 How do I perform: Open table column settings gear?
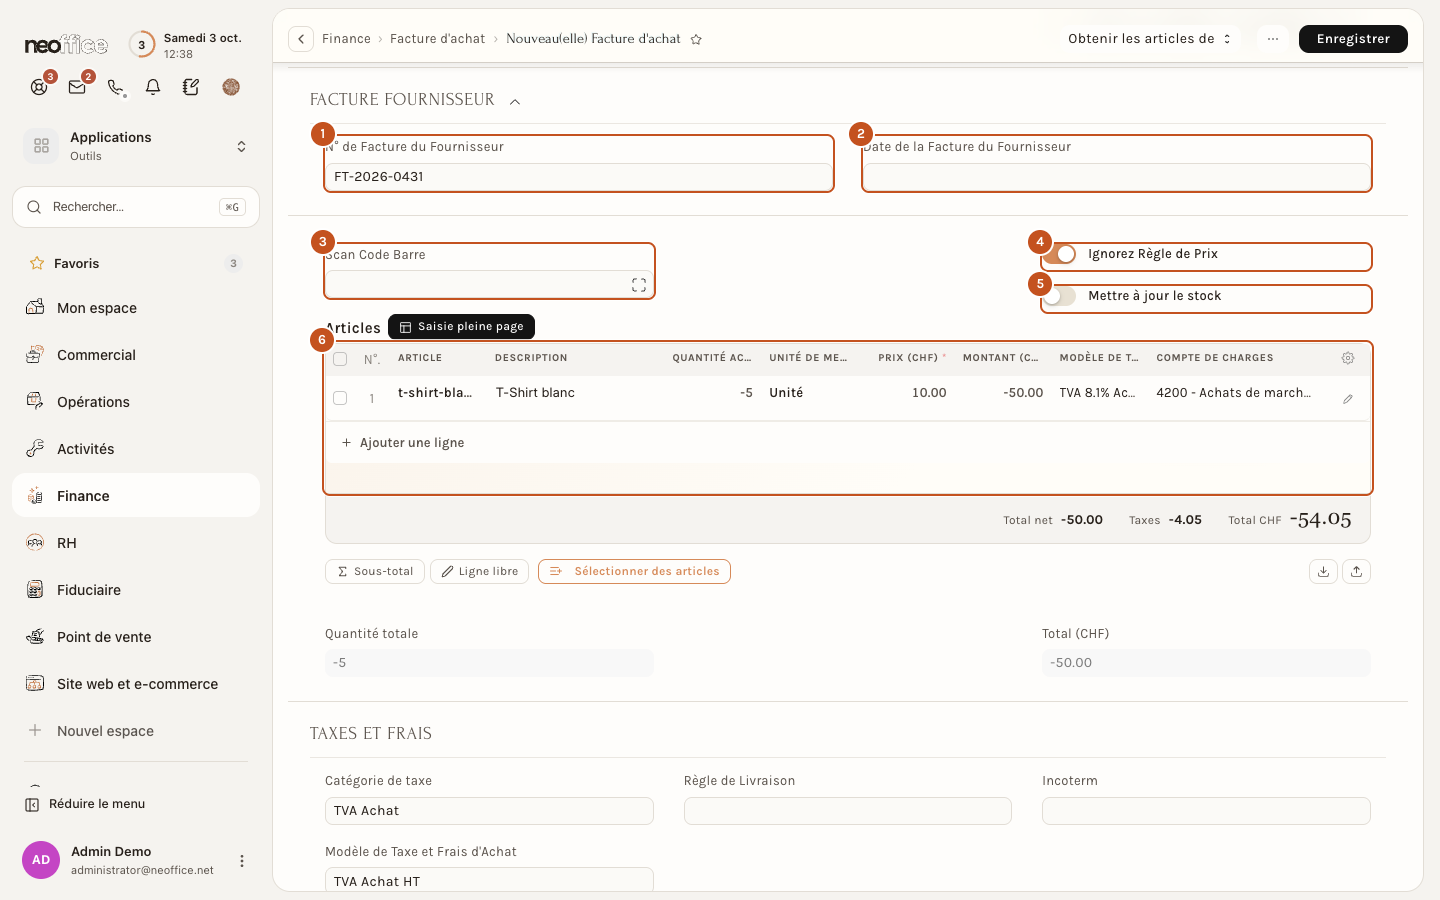(1348, 358)
